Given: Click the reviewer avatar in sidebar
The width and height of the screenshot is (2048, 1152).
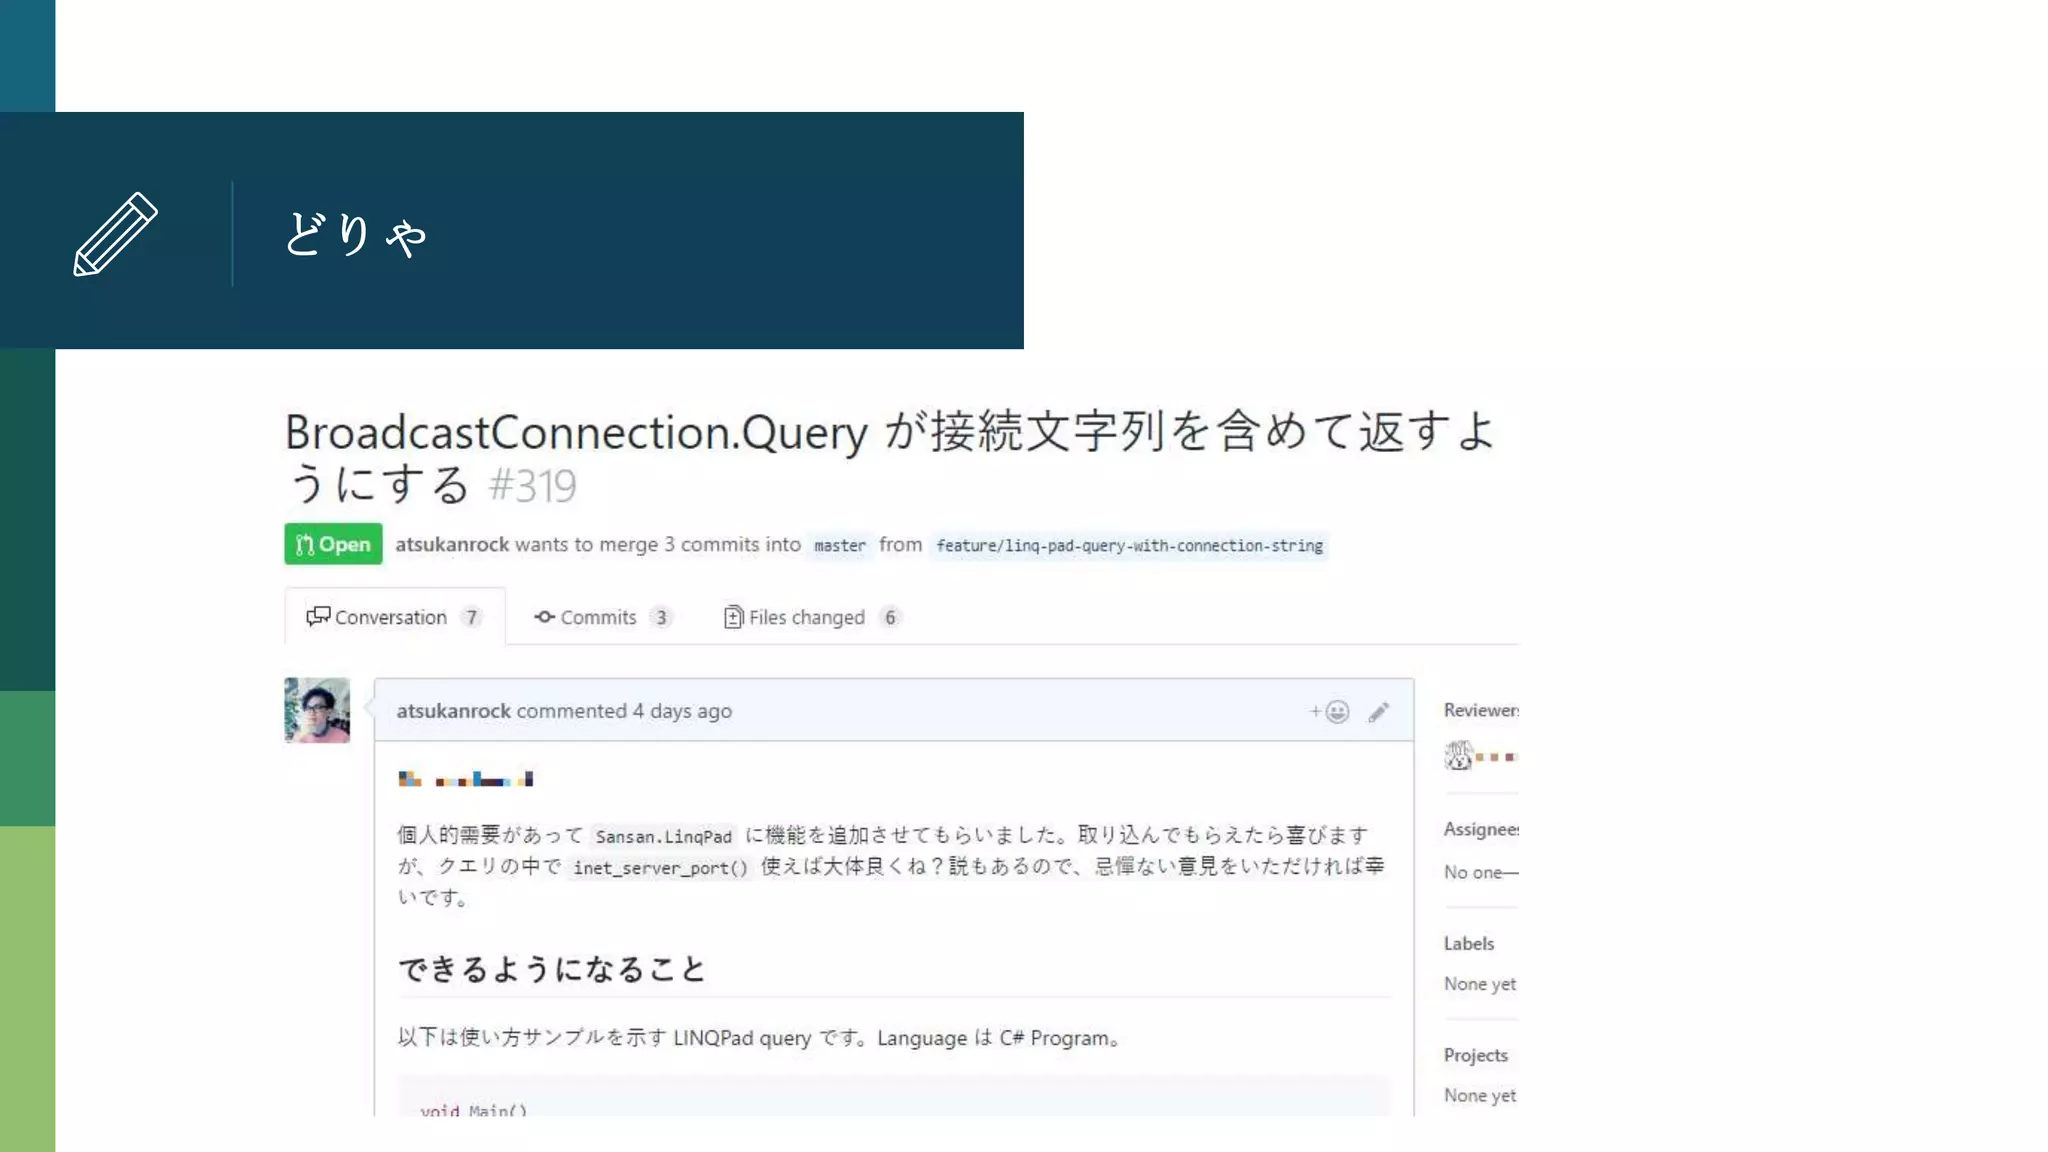Looking at the screenshot, I should click(x=1459, y=755).
